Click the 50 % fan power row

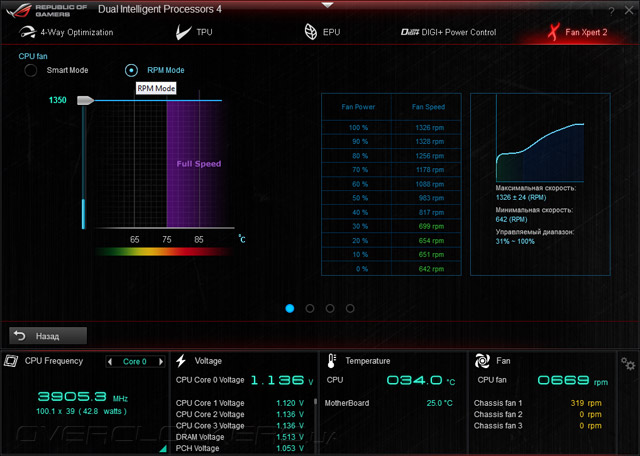tap(391, 198)
